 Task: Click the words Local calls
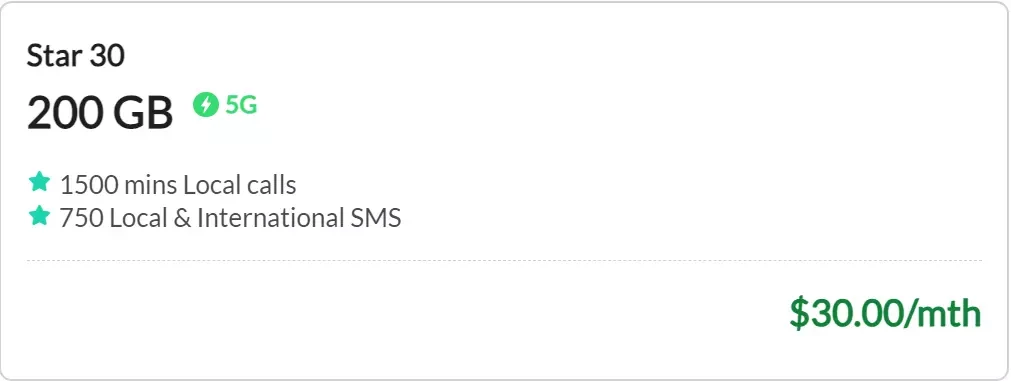(x=240, y=185)
